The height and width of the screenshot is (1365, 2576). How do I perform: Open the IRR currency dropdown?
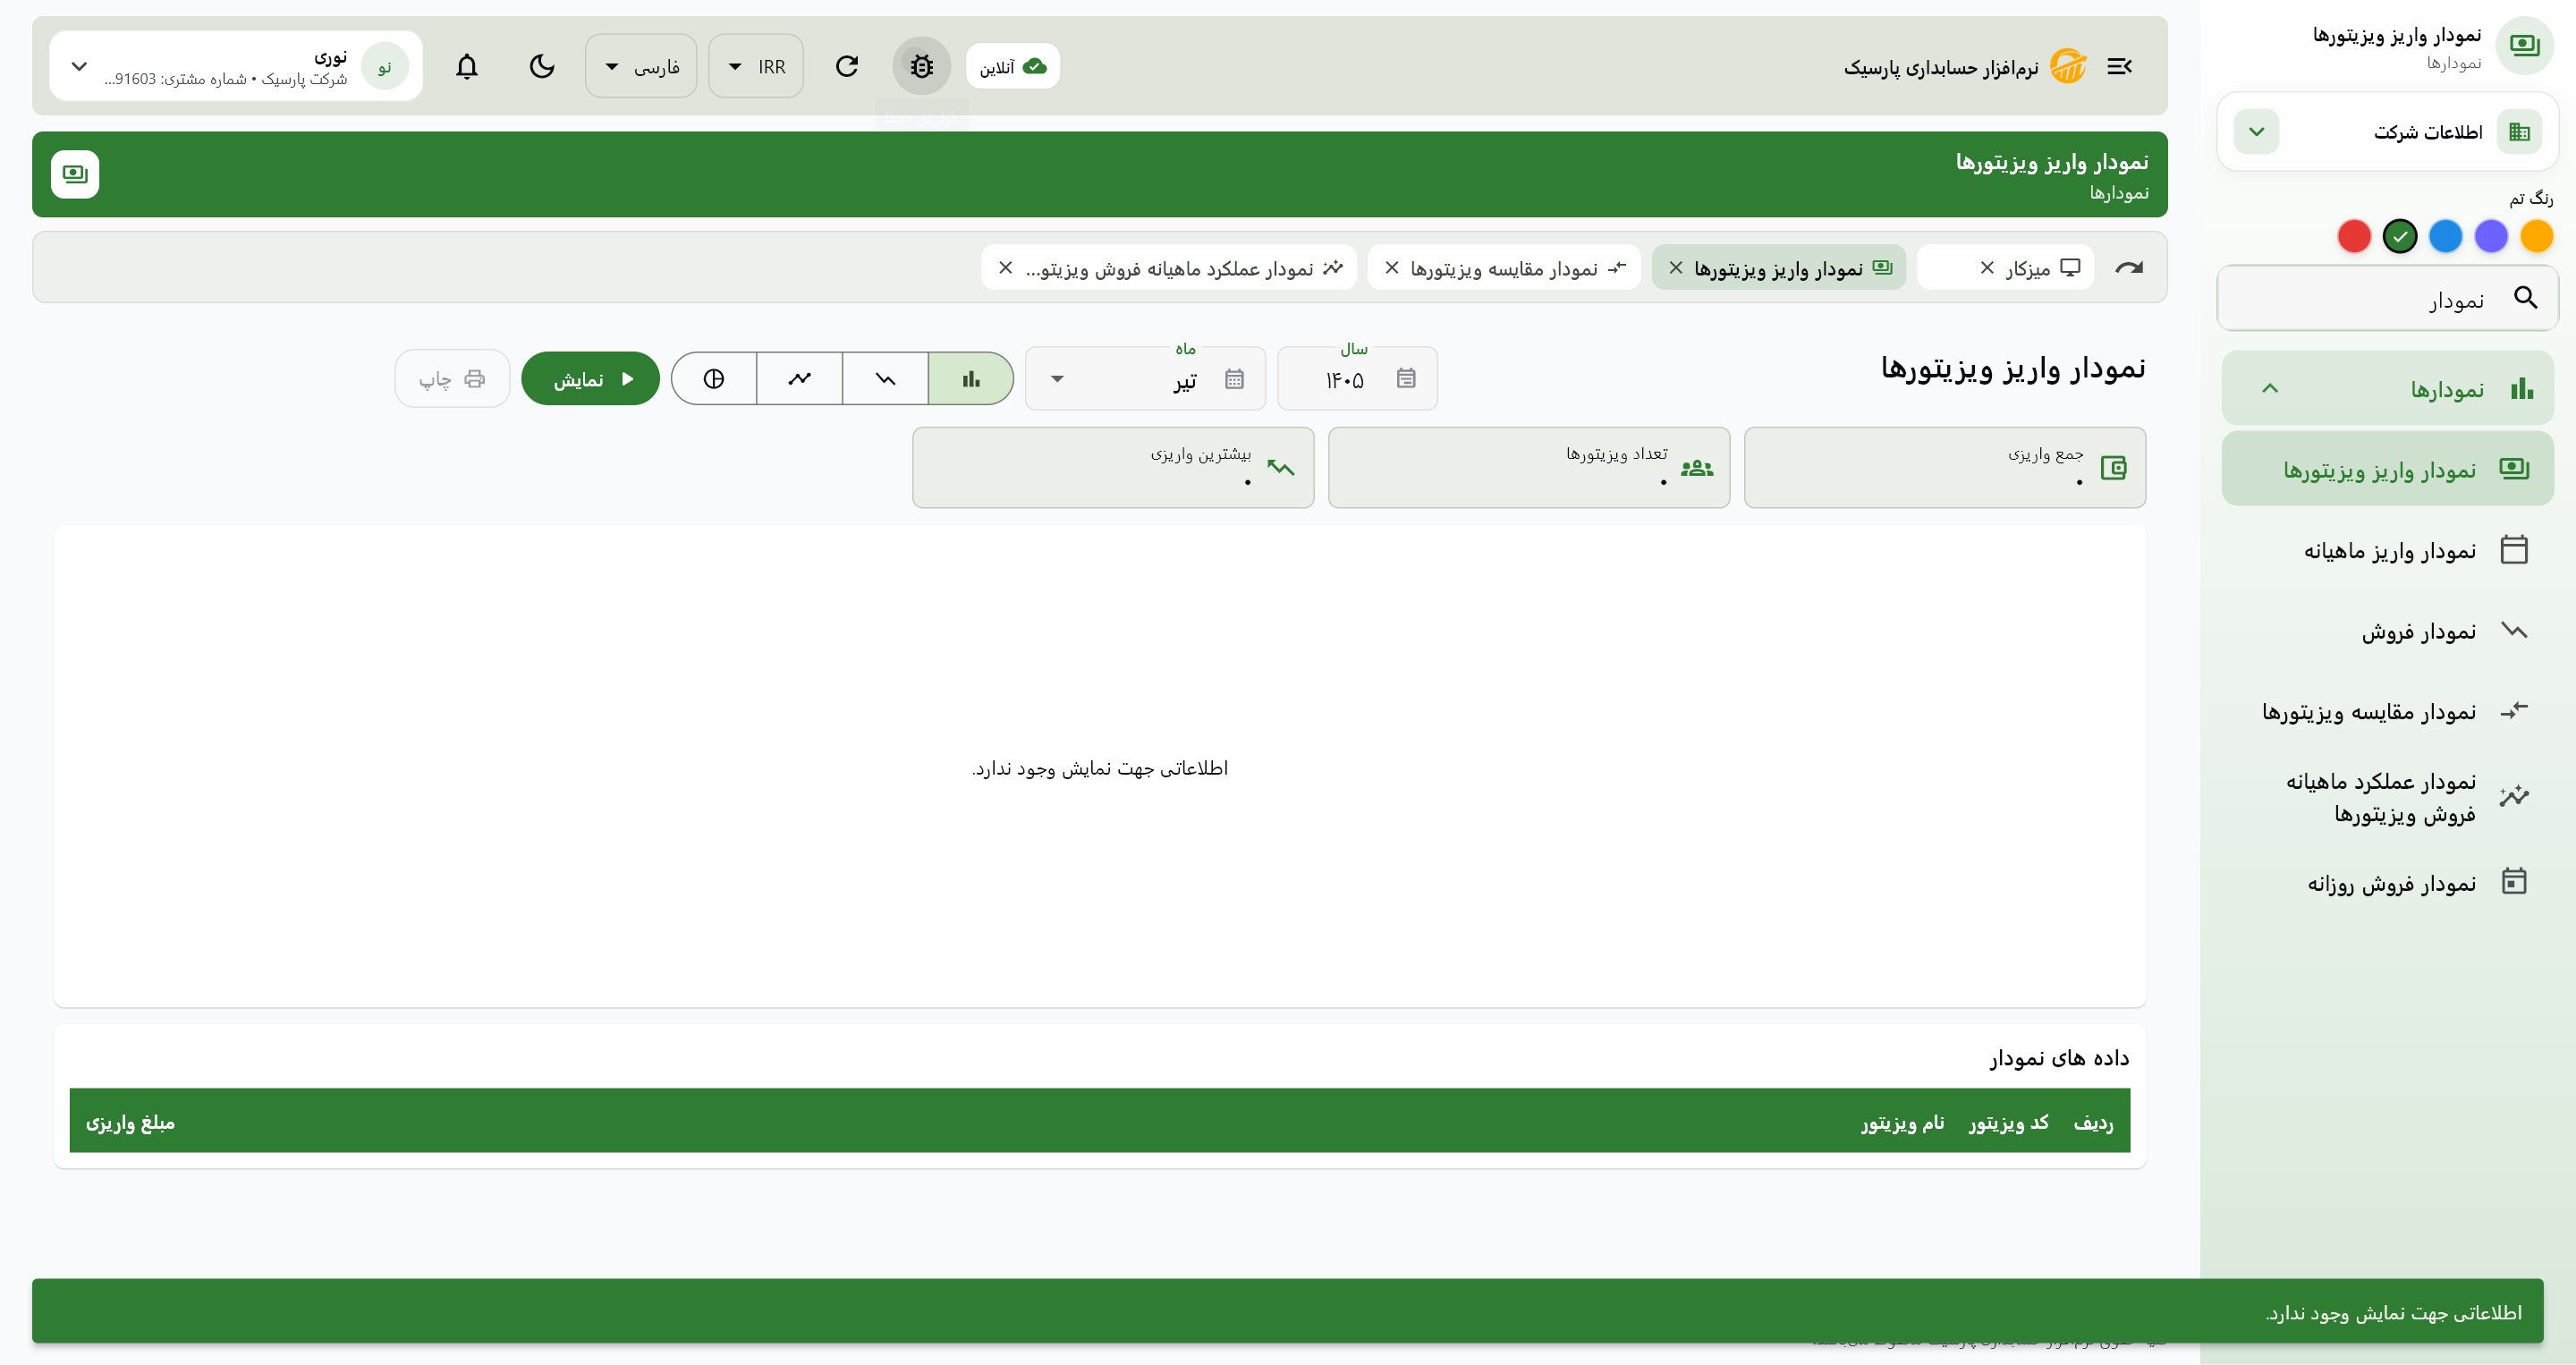pos(756,66)
